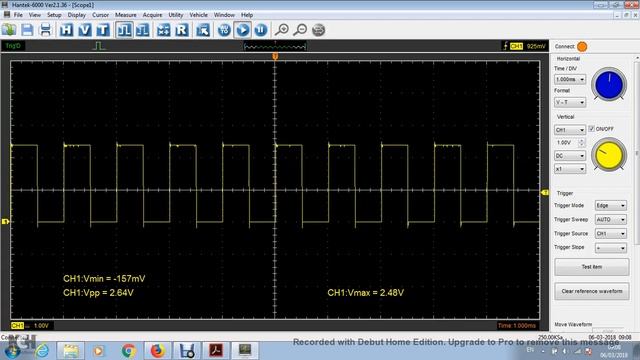Open the Acquire menu
640x360 pixels.
coord(152,15)
